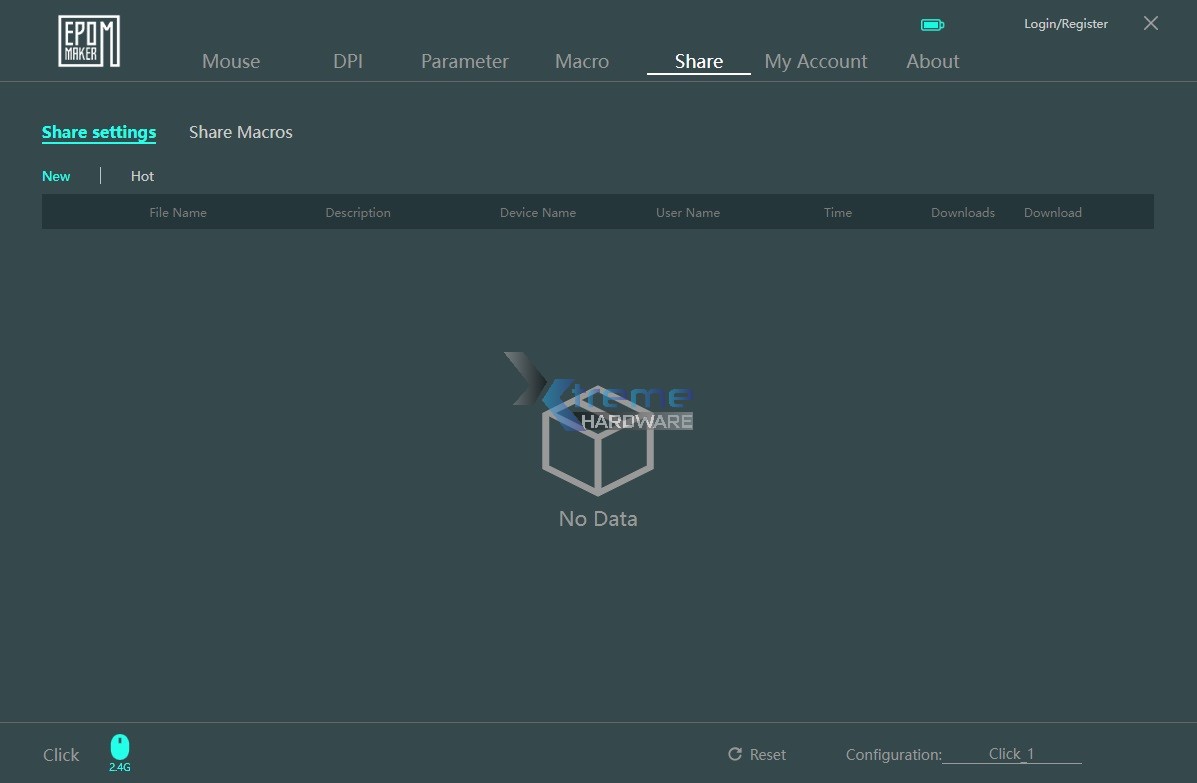Open the DPI configuration section
This screenshot has width=1197, height=783.
(347, 61)
